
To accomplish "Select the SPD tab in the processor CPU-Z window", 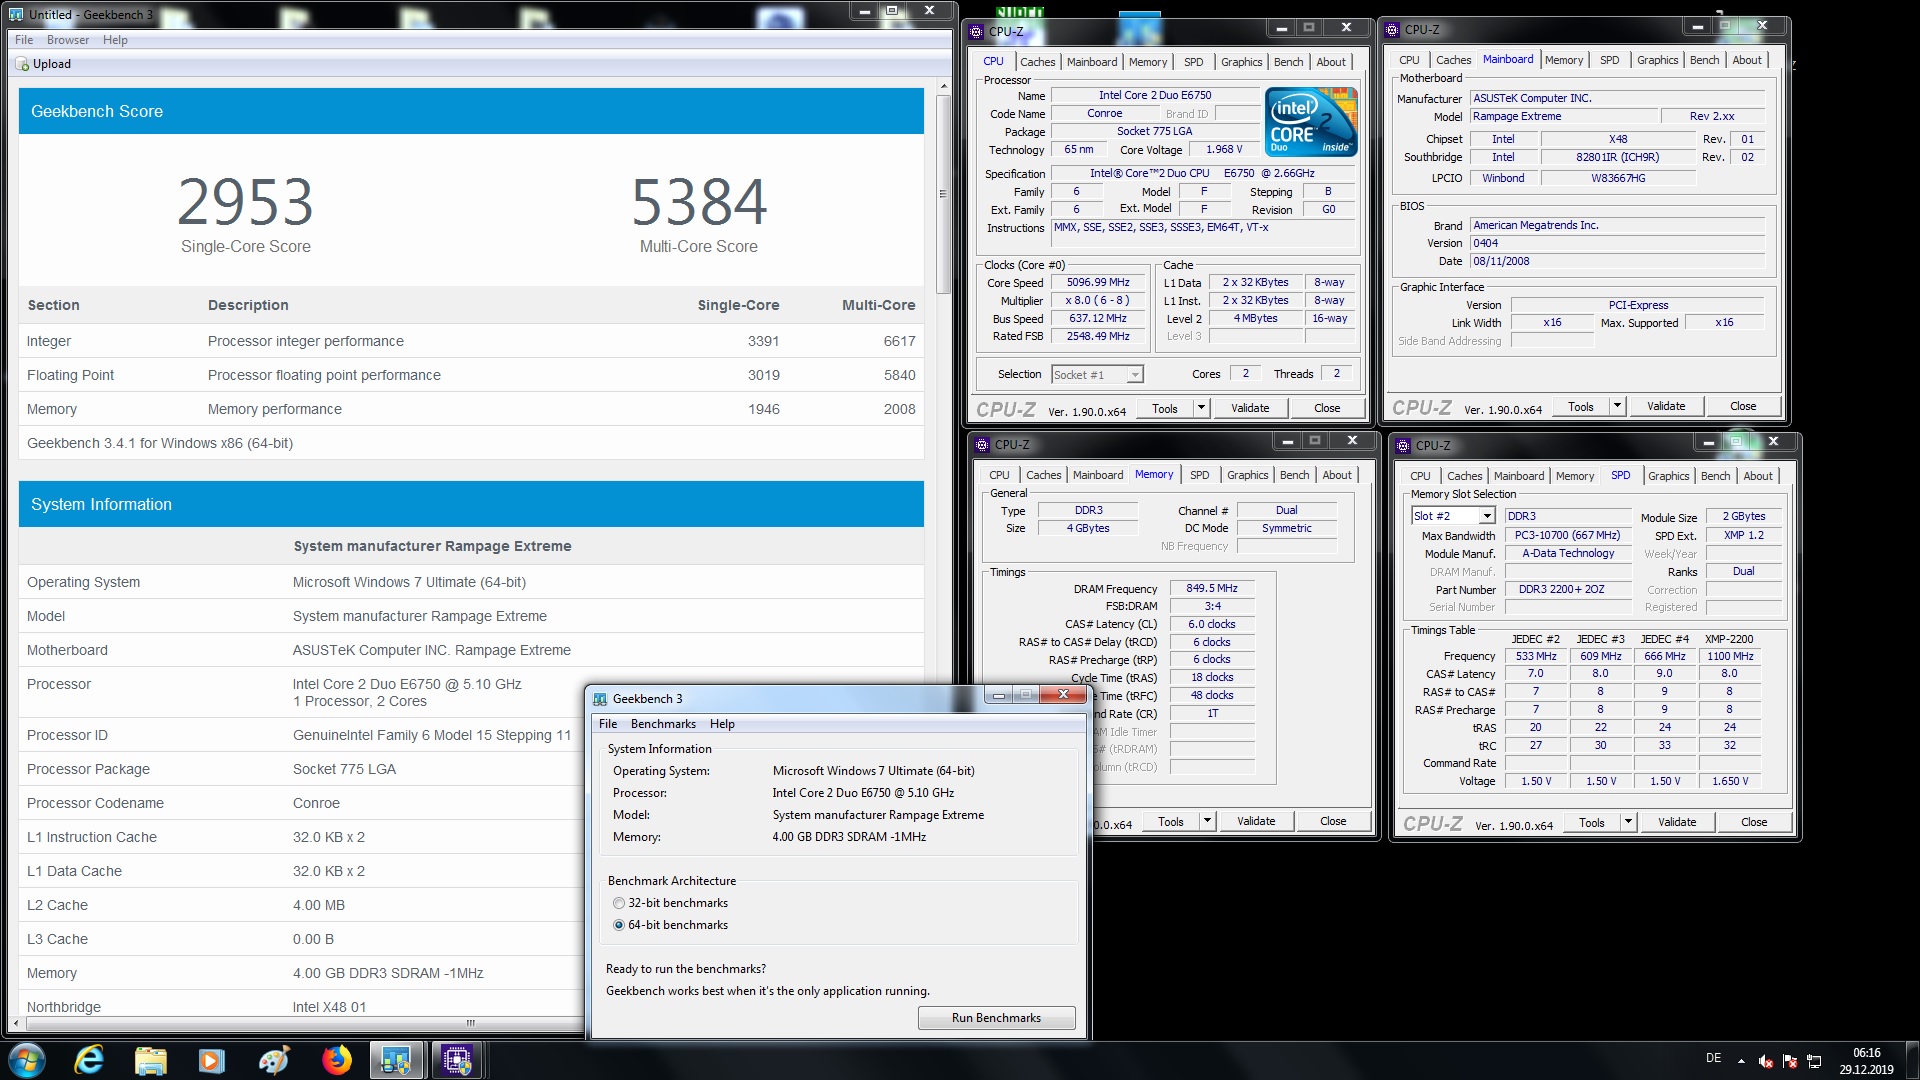I will click(x=1194, y=62).
